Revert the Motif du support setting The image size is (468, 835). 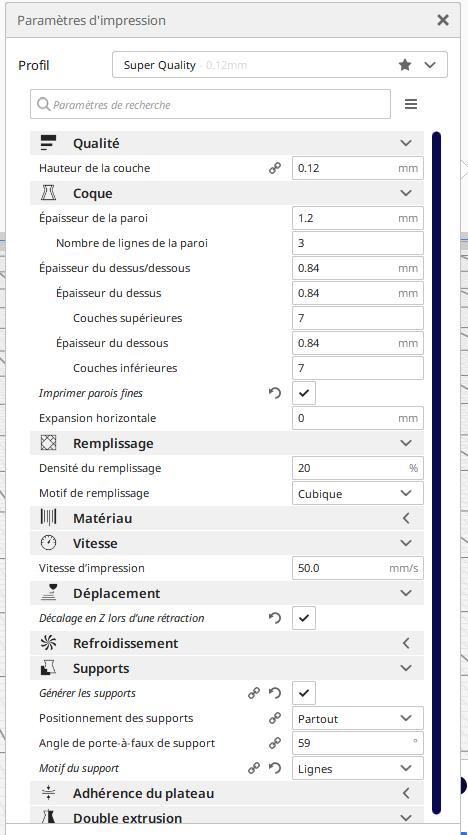click(275, 768)
